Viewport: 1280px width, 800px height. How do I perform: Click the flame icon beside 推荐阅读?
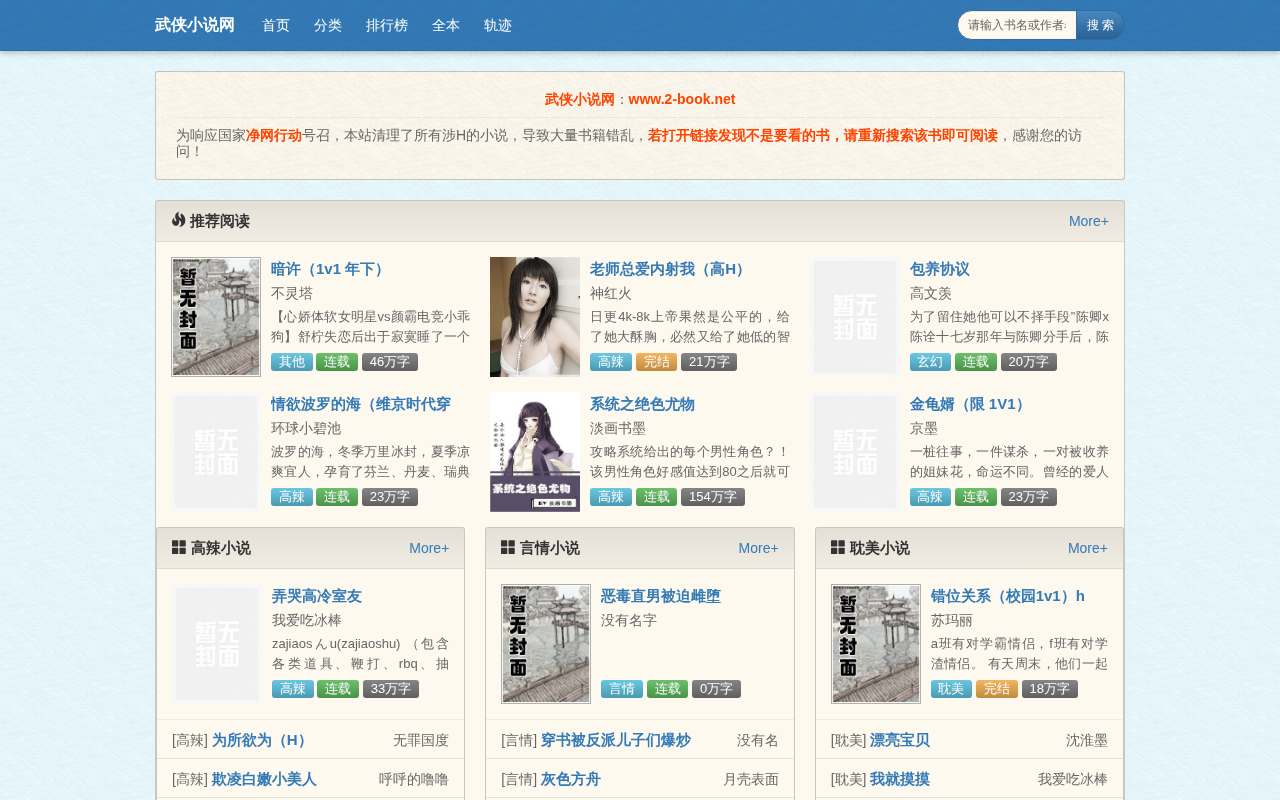click(178, 220)
